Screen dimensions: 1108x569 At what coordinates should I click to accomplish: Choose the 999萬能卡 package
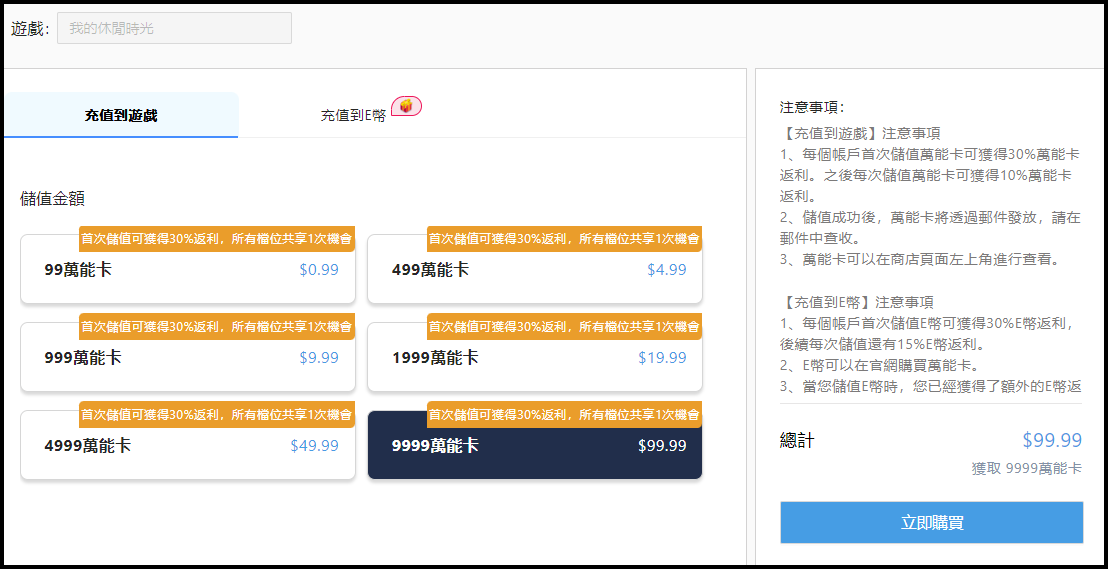pyautogui.click(x=188, y=358)
